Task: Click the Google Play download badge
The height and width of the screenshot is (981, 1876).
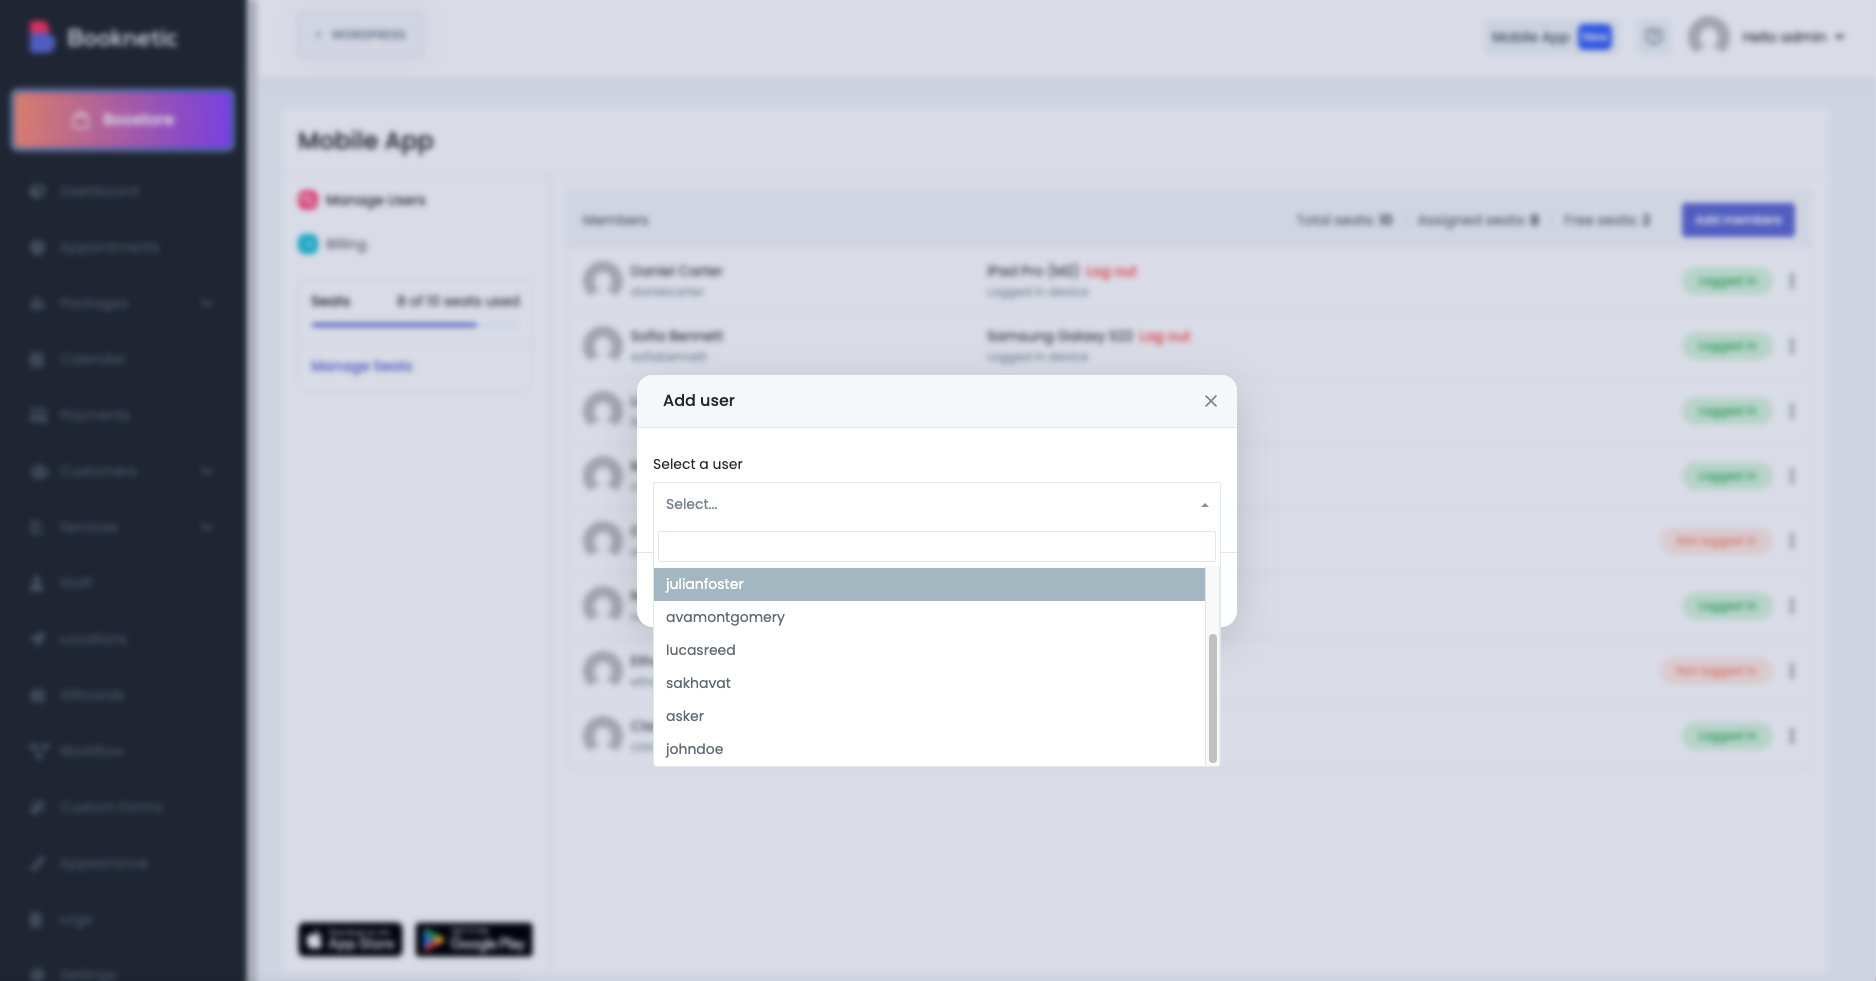Action: pos(474,940)
